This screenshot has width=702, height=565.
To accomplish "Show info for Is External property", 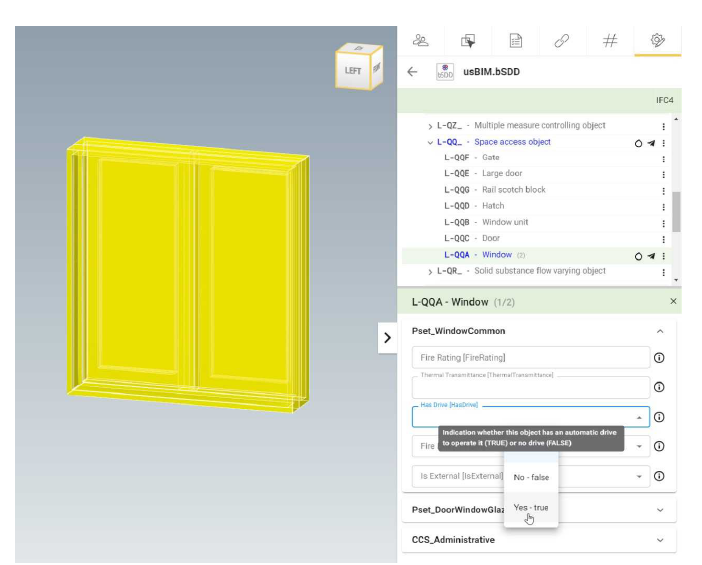I will [659, 476].
